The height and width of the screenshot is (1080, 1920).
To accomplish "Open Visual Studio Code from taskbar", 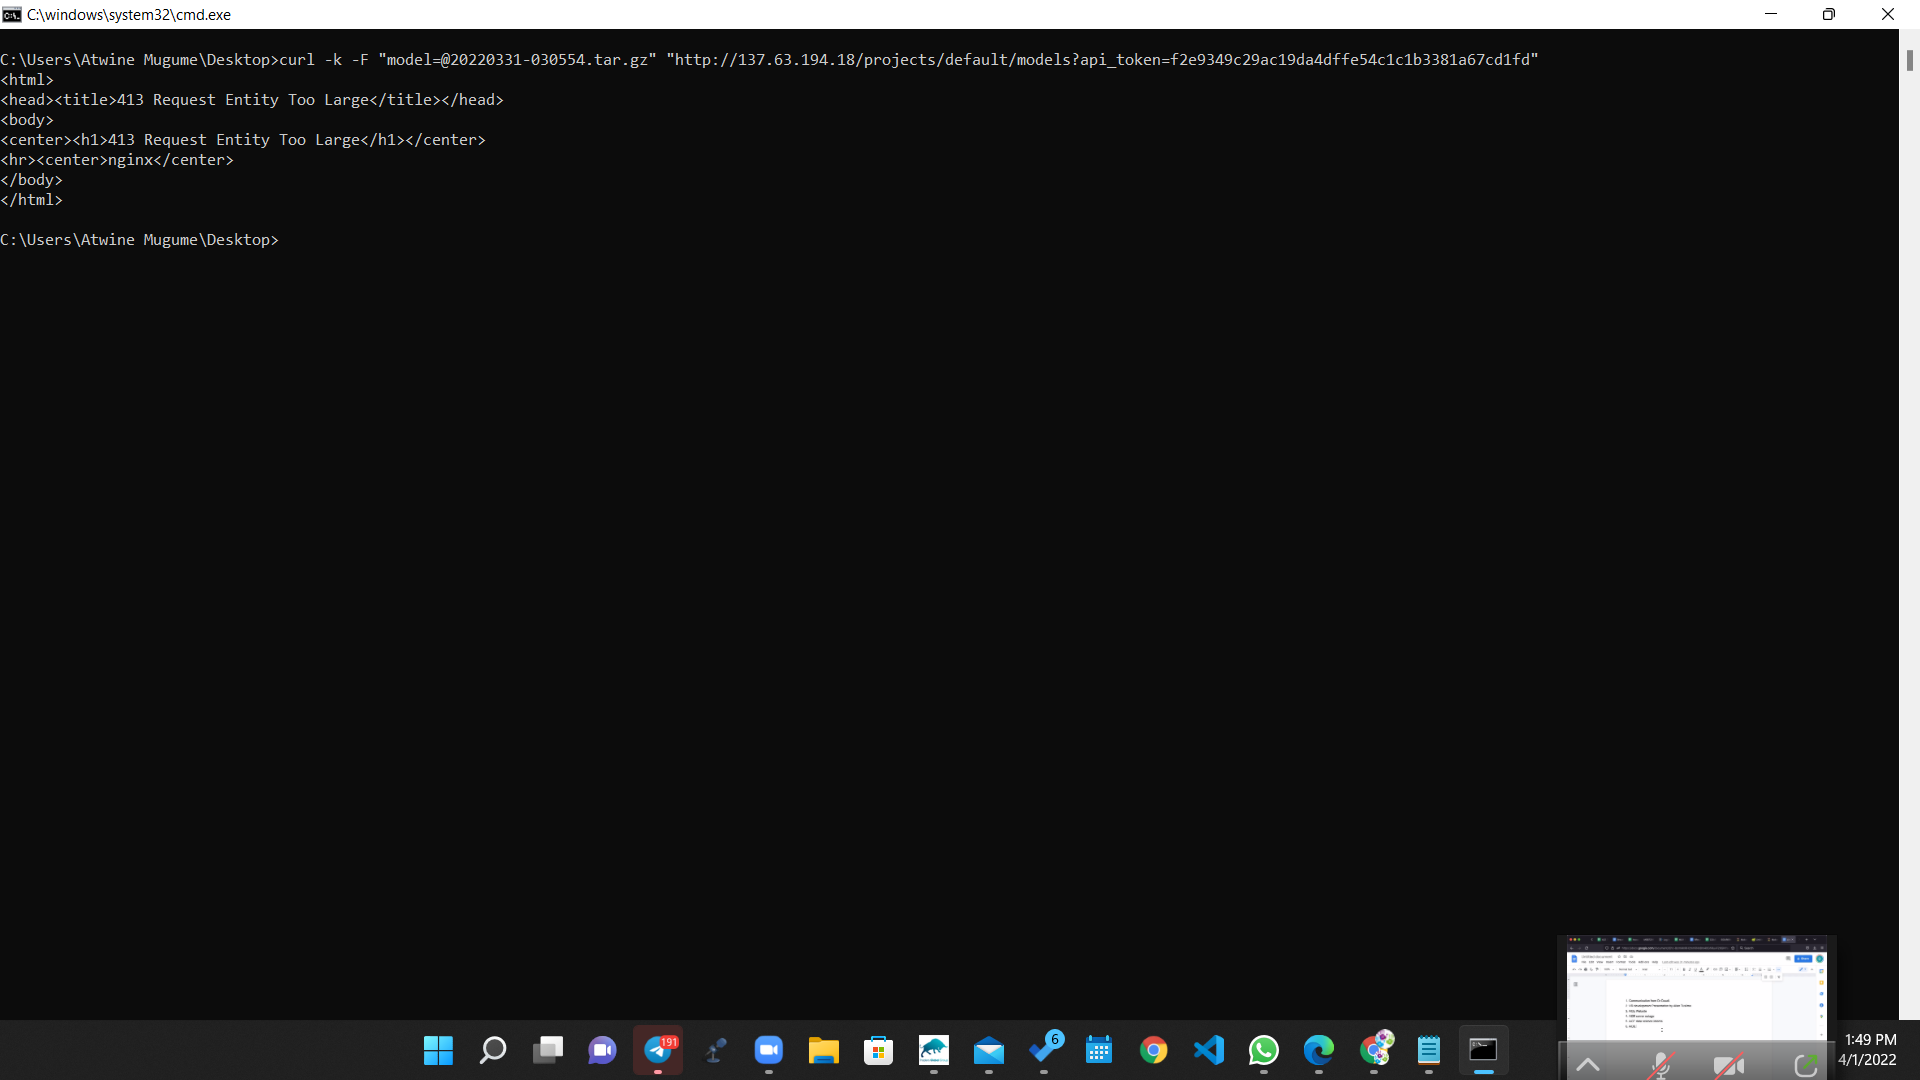I will click(1208, 1050).
